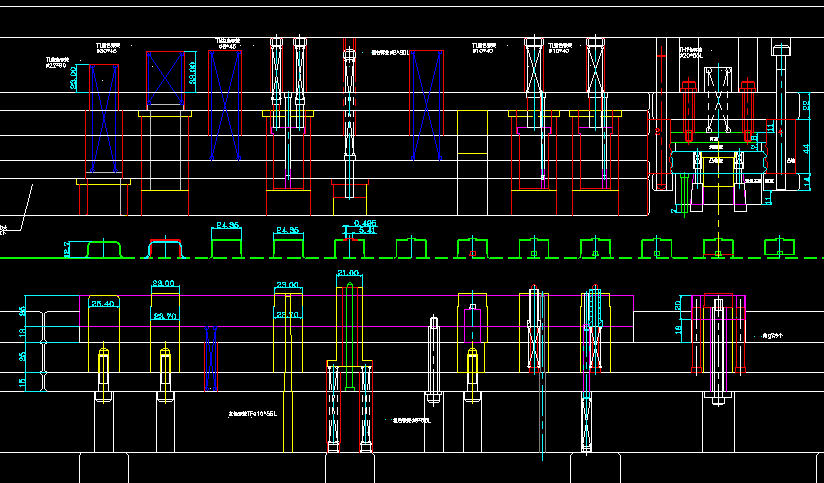
Task: Pick the vertical 22 dimension at right edge
Action: click(x=806, y=105)
